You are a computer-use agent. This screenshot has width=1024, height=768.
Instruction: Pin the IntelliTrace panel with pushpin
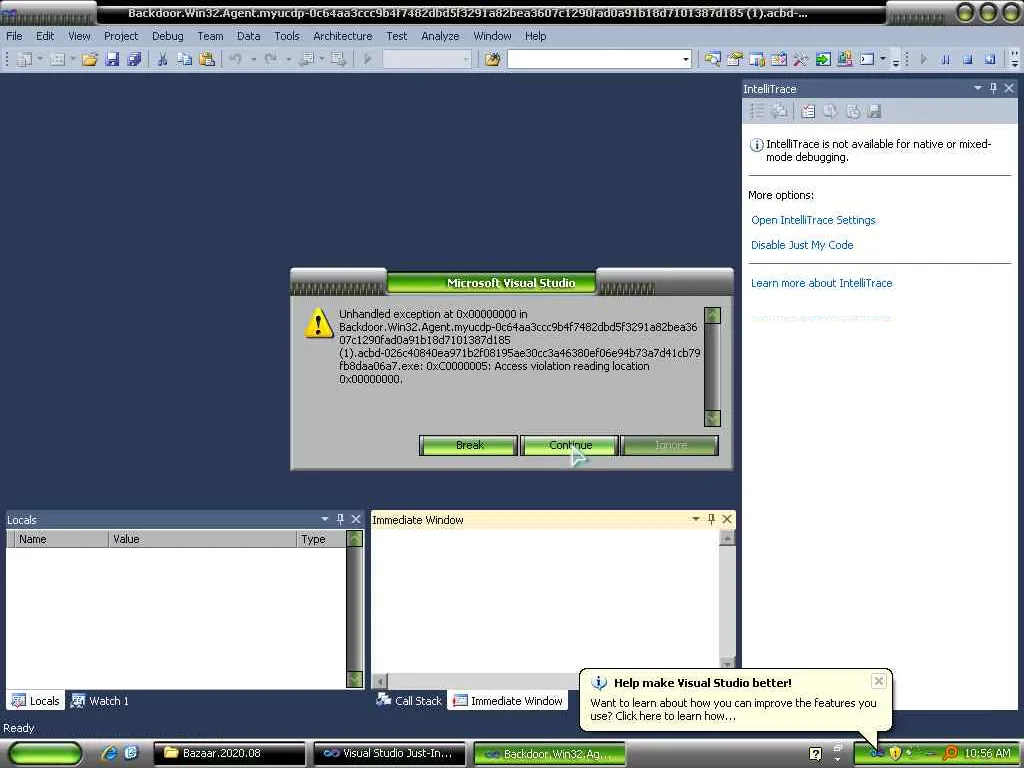coord(993,88)
